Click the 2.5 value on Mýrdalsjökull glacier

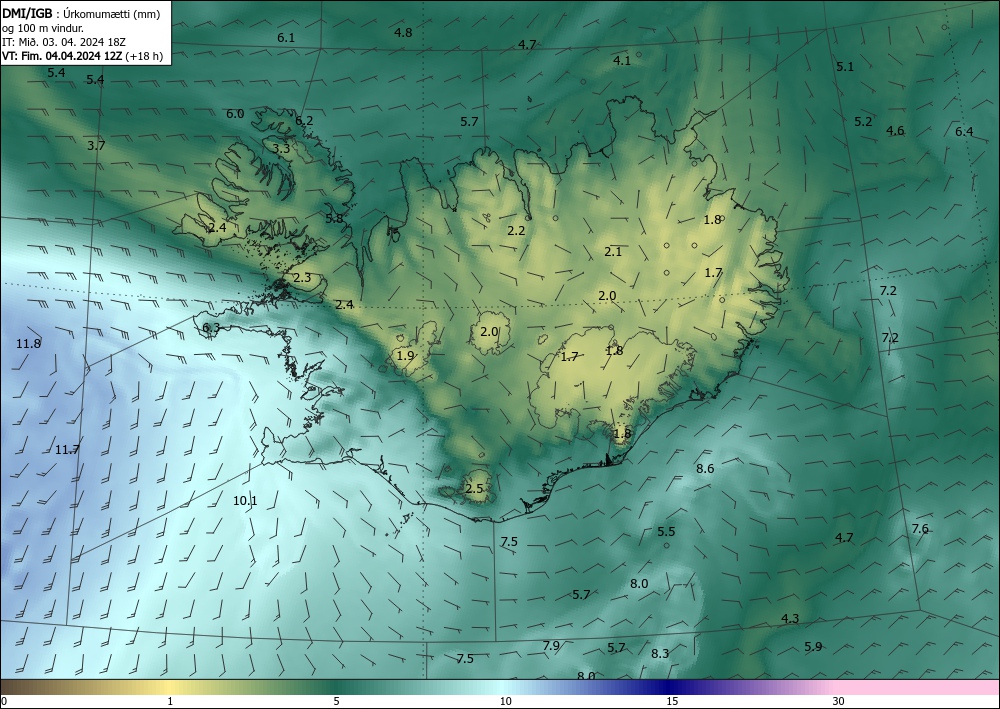(474, 489)
